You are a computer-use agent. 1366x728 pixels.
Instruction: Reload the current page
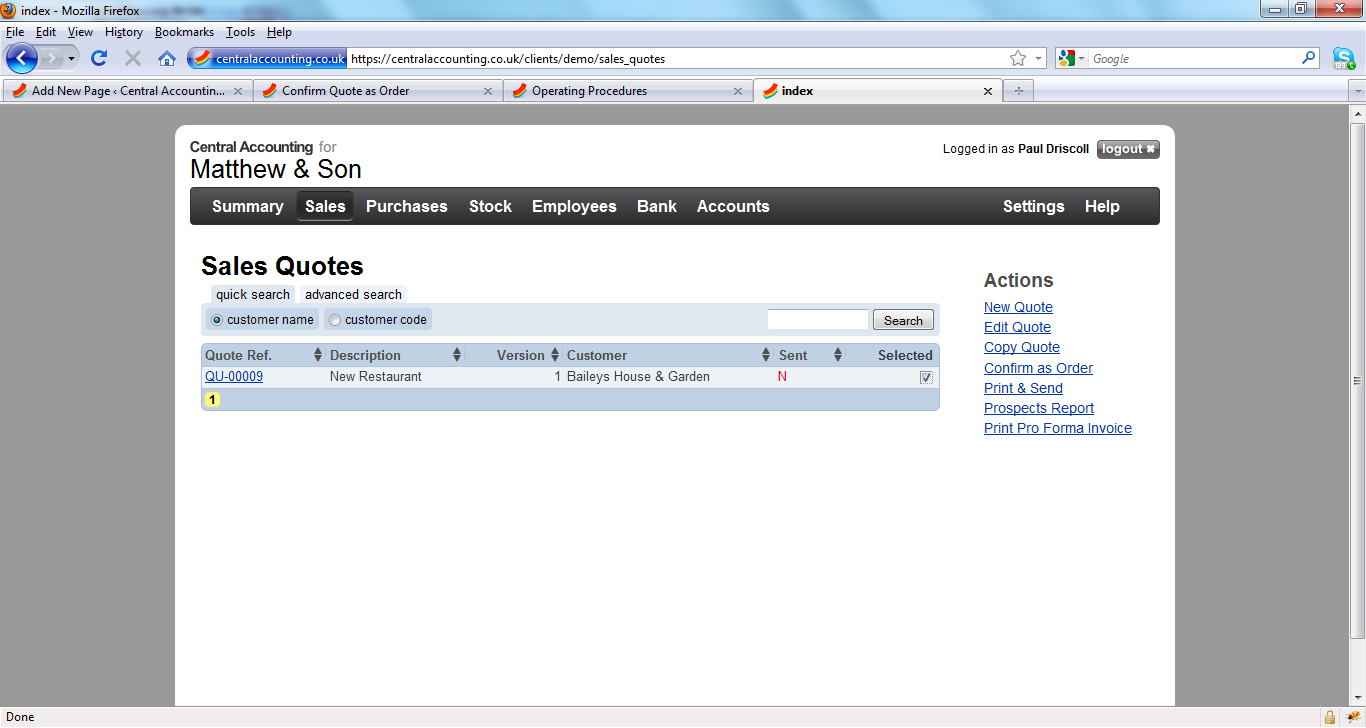tap(99, 58)
